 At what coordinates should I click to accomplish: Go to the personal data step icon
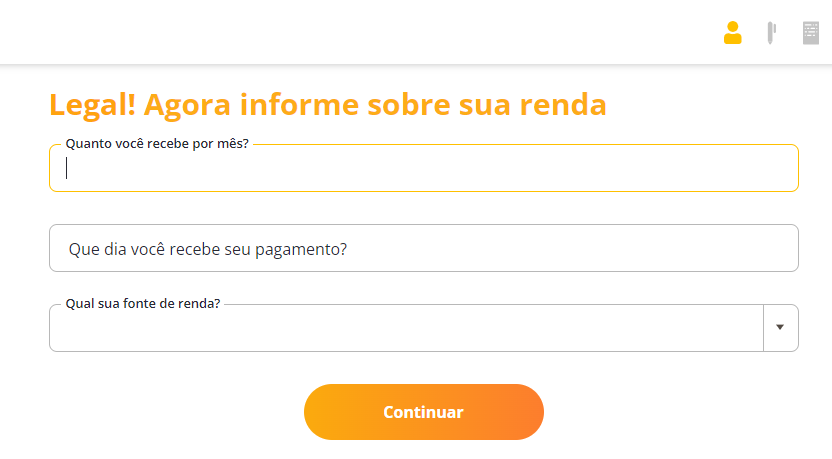click(x=733, y=33)
